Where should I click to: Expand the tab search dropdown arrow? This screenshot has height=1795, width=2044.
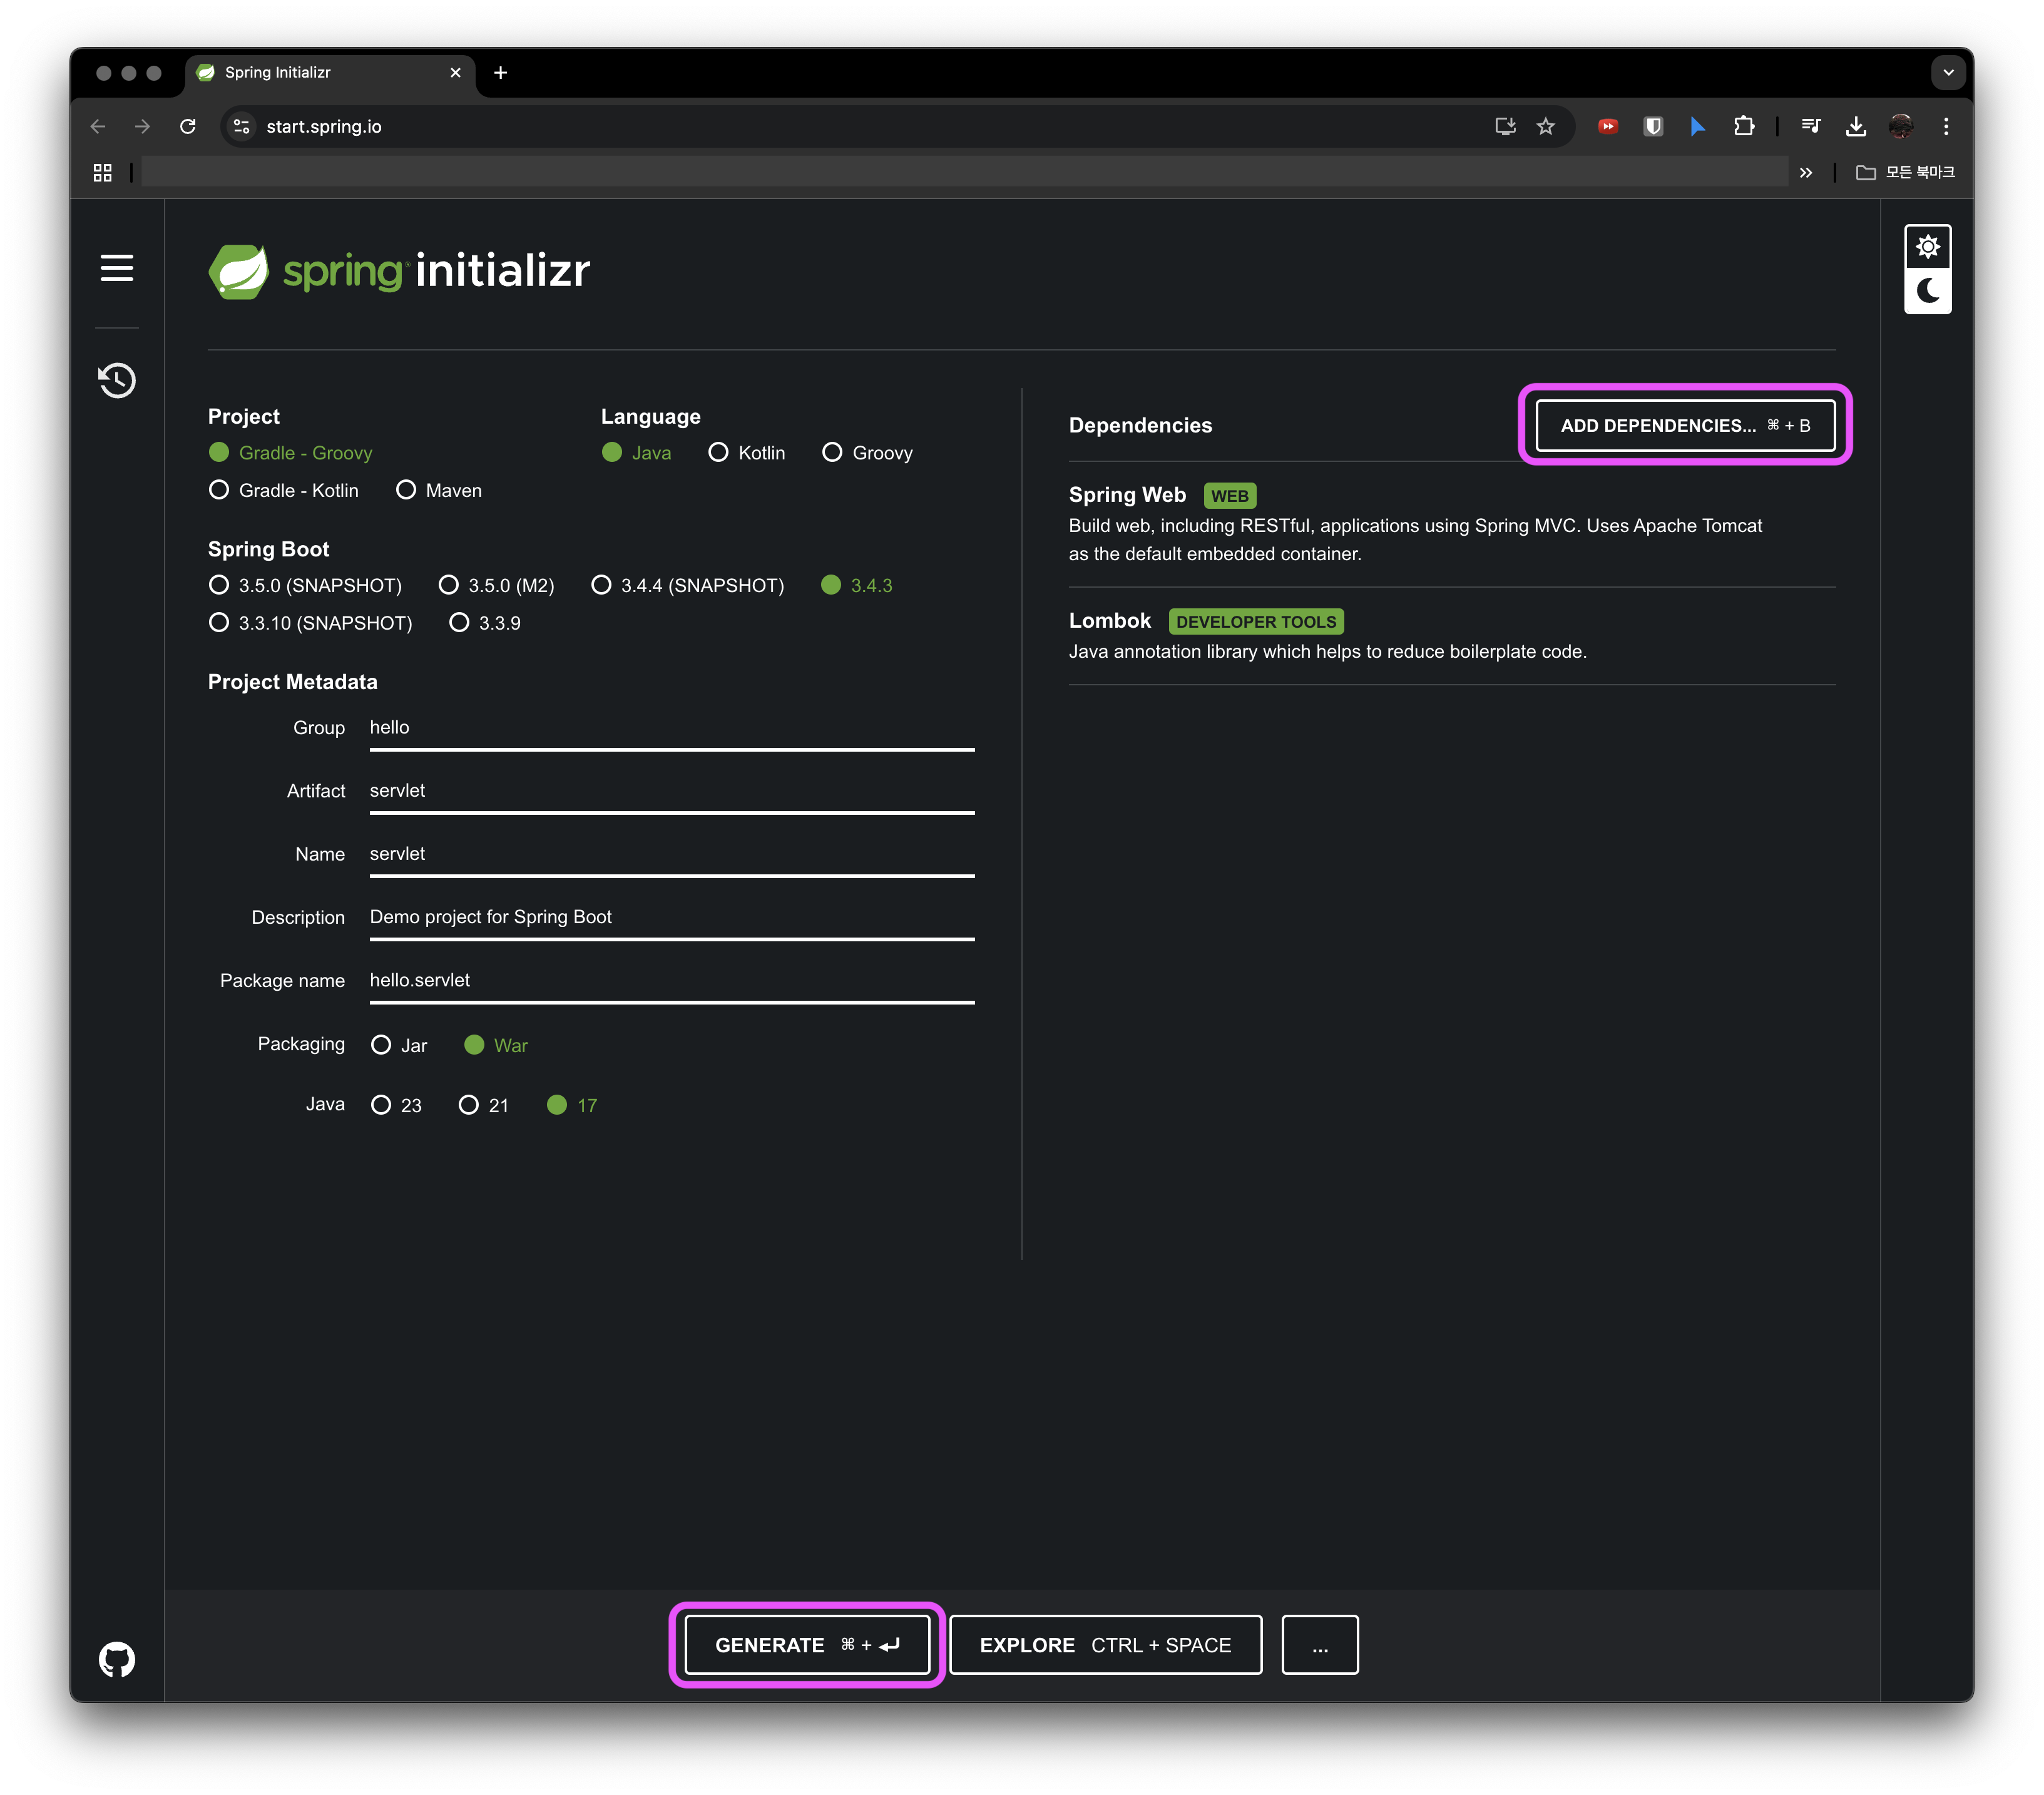point(1948,73)
